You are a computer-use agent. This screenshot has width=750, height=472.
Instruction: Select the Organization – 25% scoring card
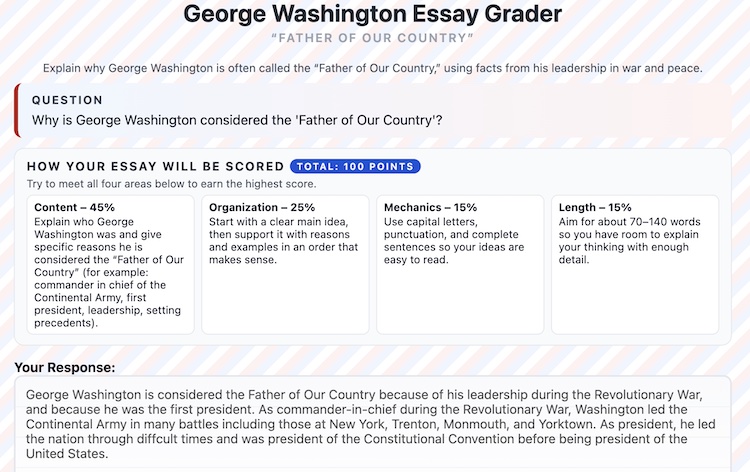285,264
